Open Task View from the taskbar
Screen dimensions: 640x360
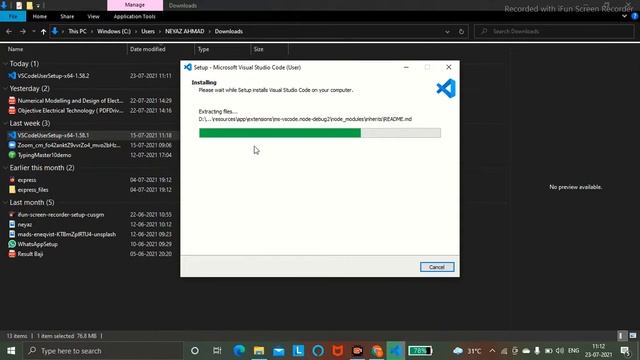pyautogui.click(x=217, y=351)
